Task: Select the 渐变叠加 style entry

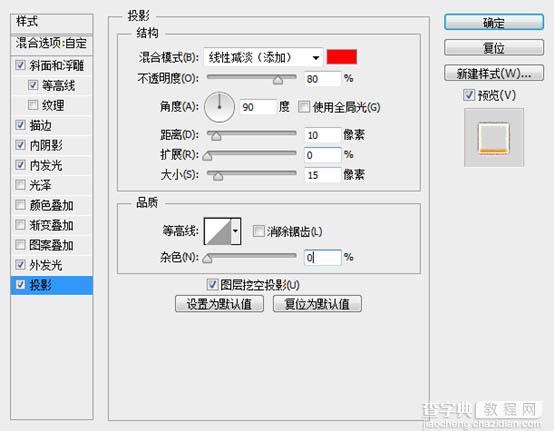Action: 51,225
